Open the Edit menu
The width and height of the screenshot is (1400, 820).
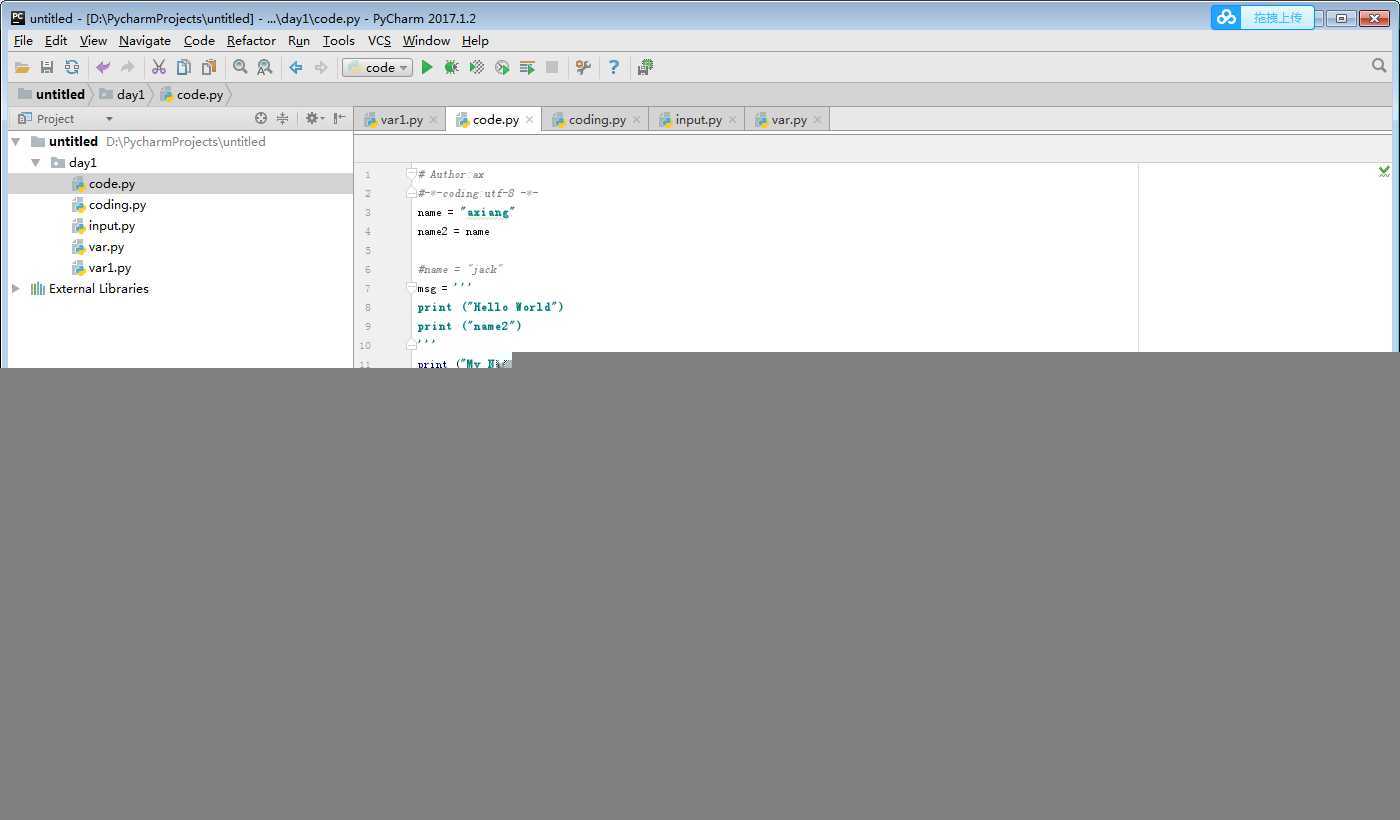click(x=56, y=40)
